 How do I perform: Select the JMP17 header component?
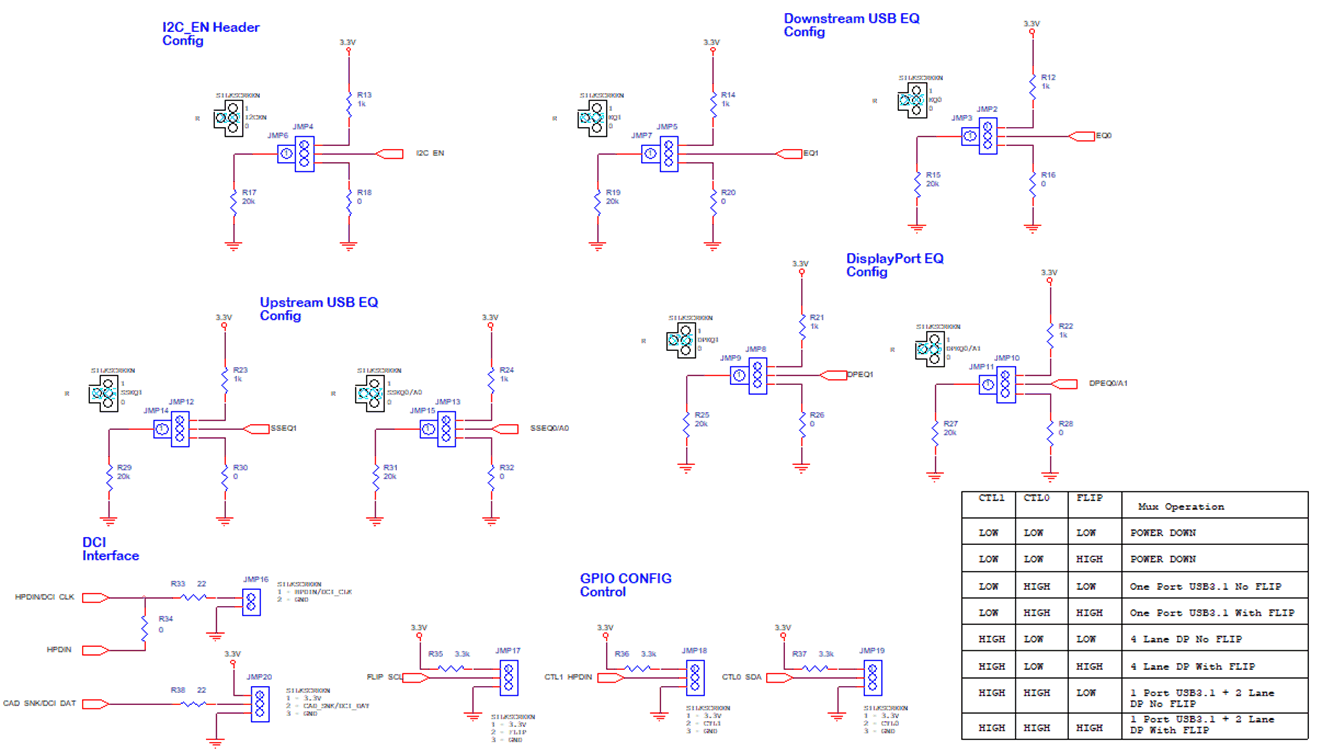(x=509, y=677)
